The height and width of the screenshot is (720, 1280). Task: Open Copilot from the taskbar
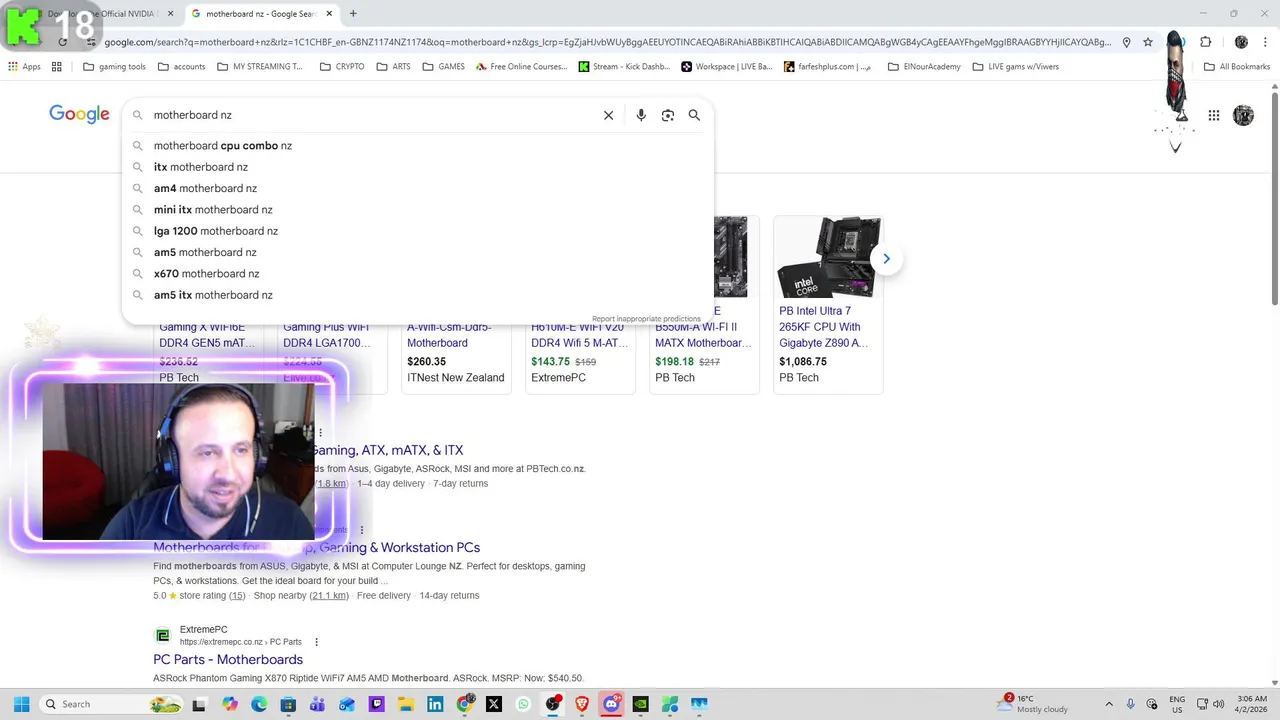[230, 704]
